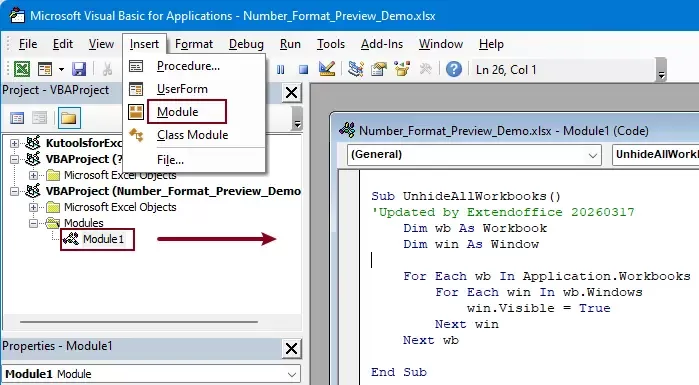Screen dimensions: 699x385
Task: Close the open Insert menu
Action: 144,44
